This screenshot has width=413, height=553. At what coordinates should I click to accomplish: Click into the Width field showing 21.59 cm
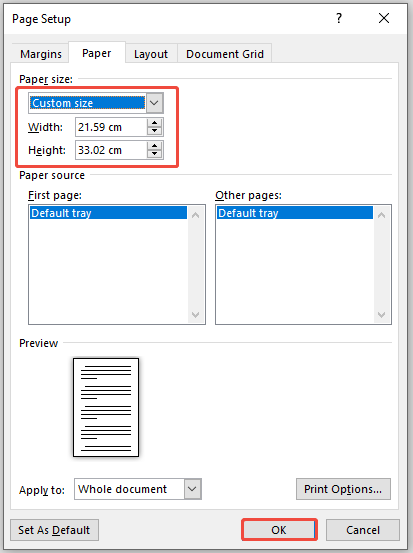point(111,127)
